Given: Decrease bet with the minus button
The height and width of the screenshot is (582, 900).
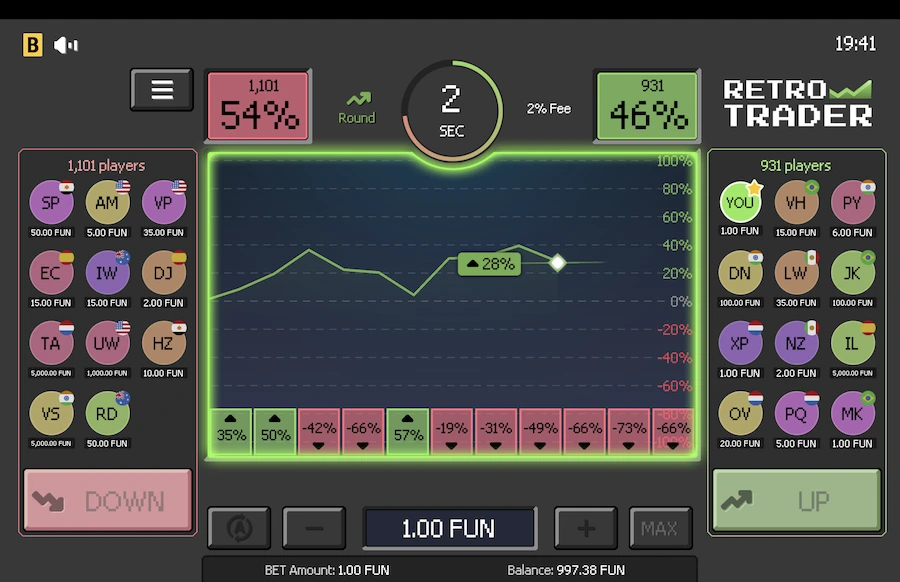Looking at the screenshot, I should pyautogui.click(x=314, y=528).
